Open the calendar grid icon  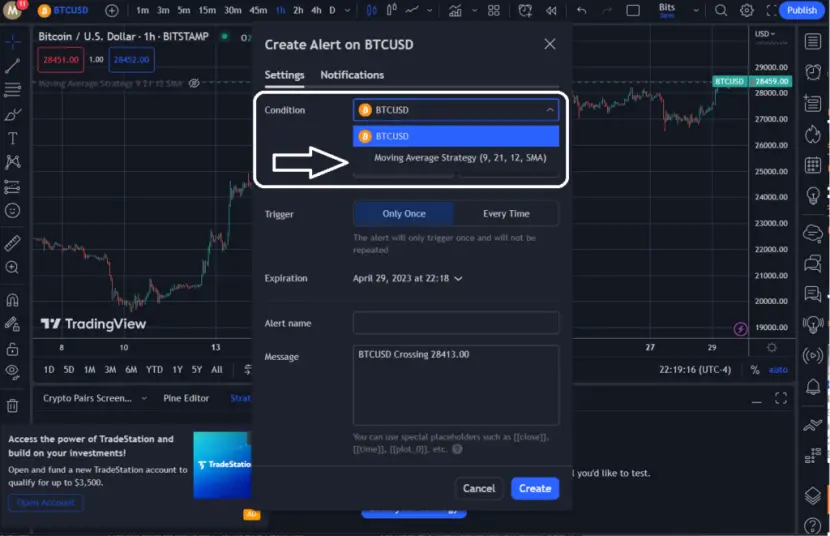[813, 165]
